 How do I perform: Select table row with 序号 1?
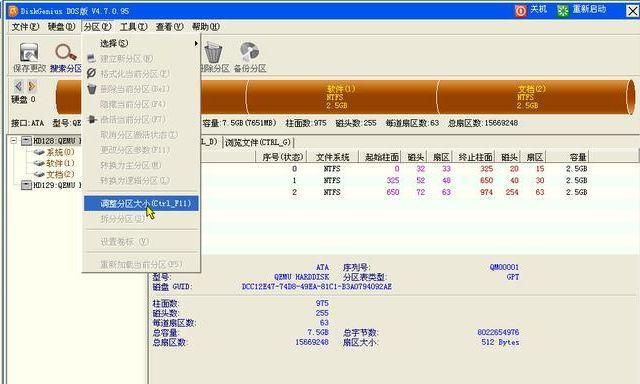point(394,180)
